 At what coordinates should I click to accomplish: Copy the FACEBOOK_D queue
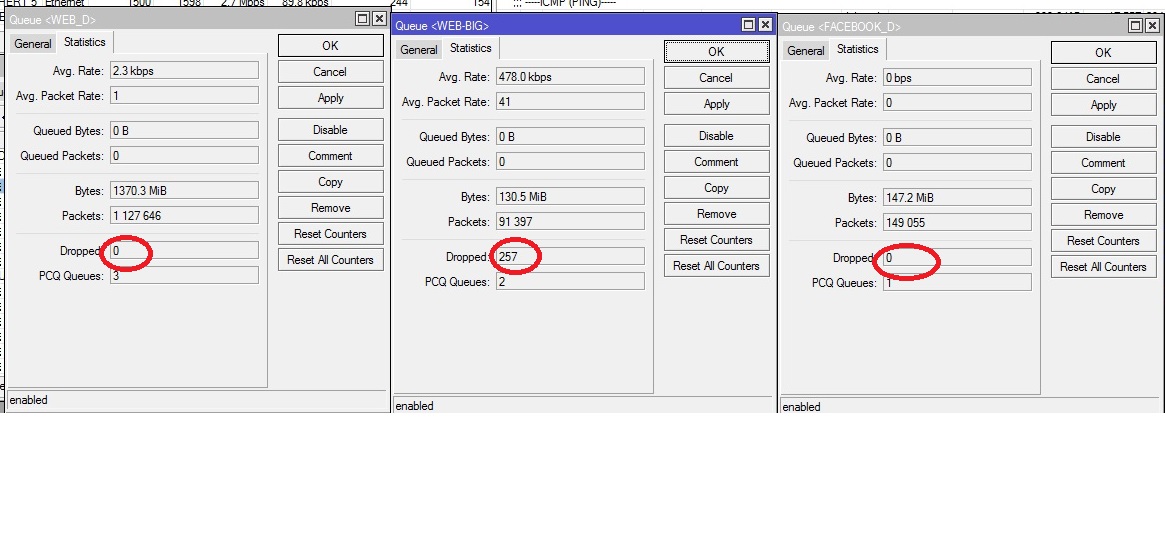pos(1103,189)
